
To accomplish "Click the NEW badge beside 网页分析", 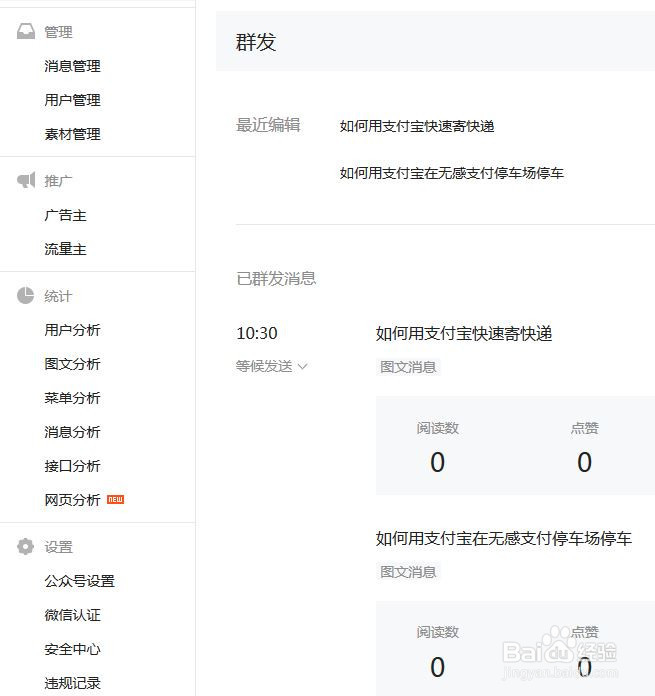I will tap(115, 500).
